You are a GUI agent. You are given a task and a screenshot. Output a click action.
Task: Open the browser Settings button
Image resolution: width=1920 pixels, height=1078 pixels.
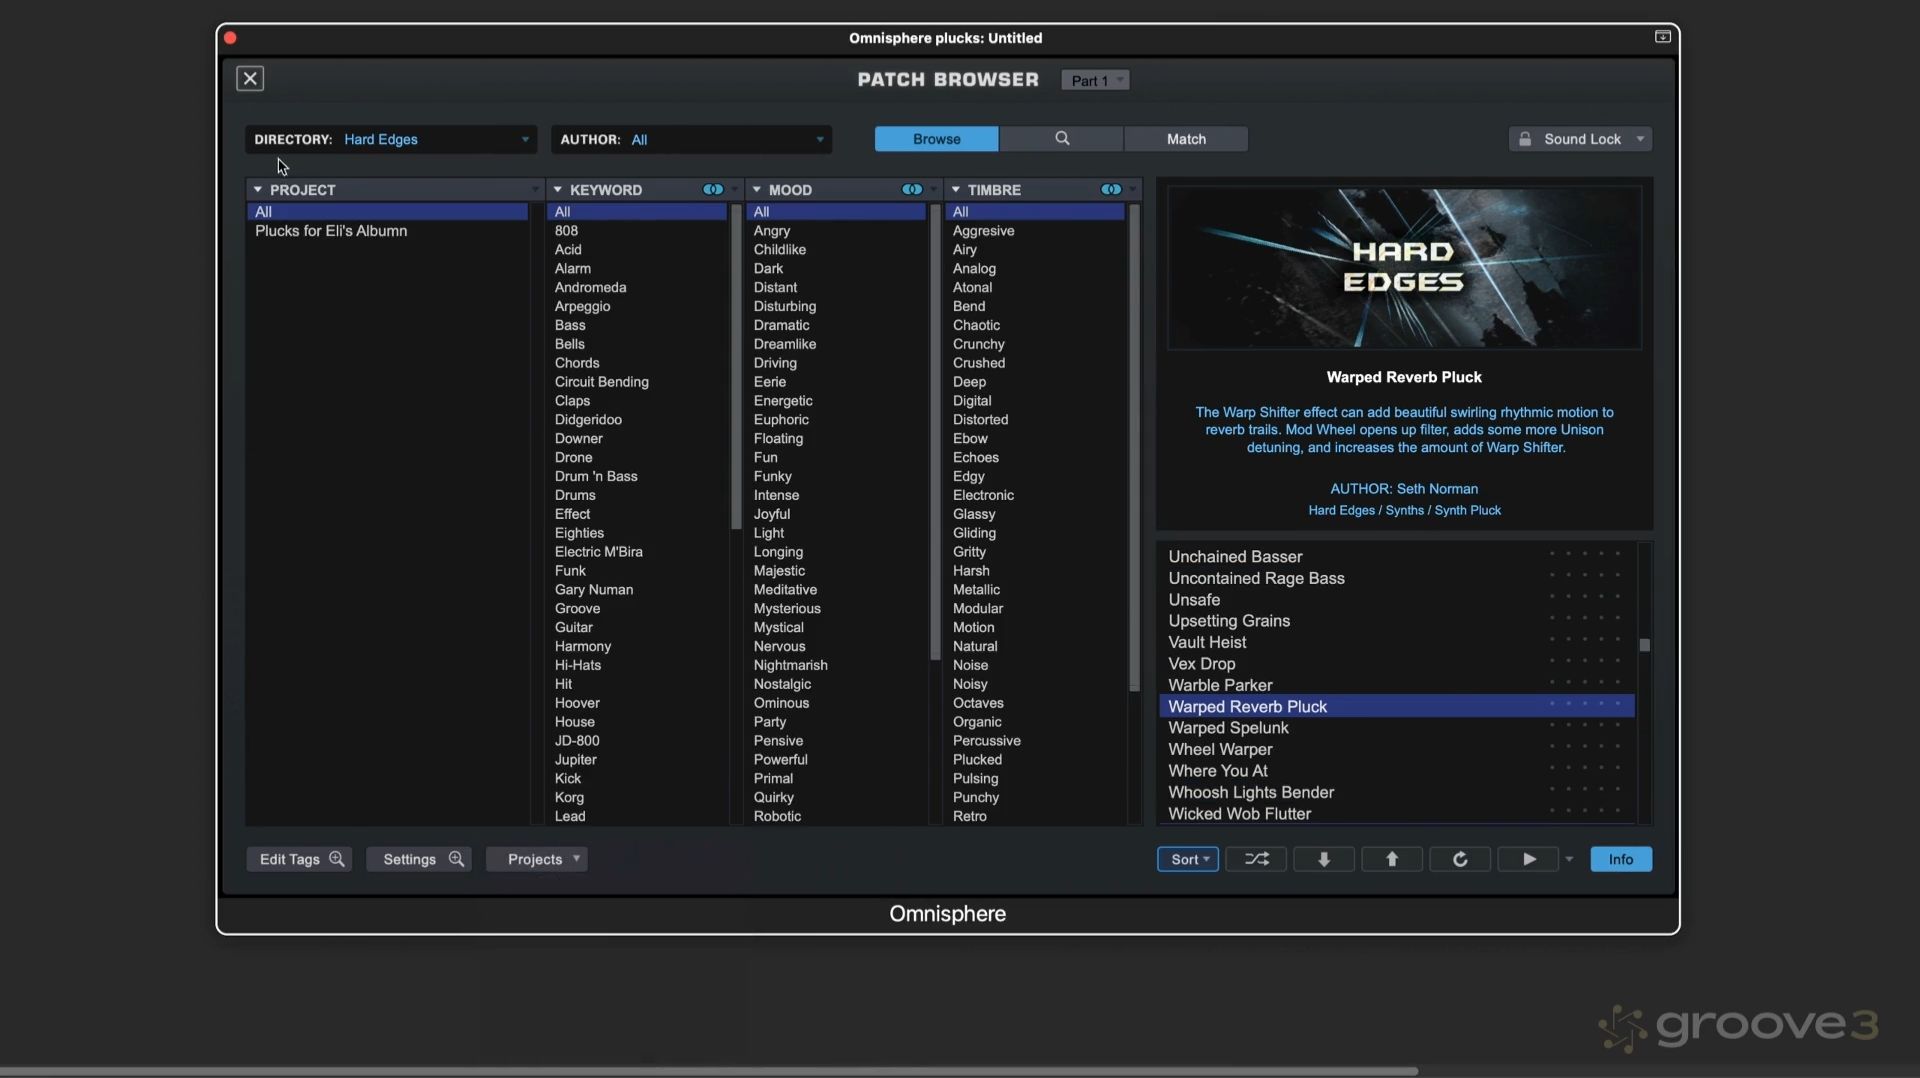pos(419,859)
